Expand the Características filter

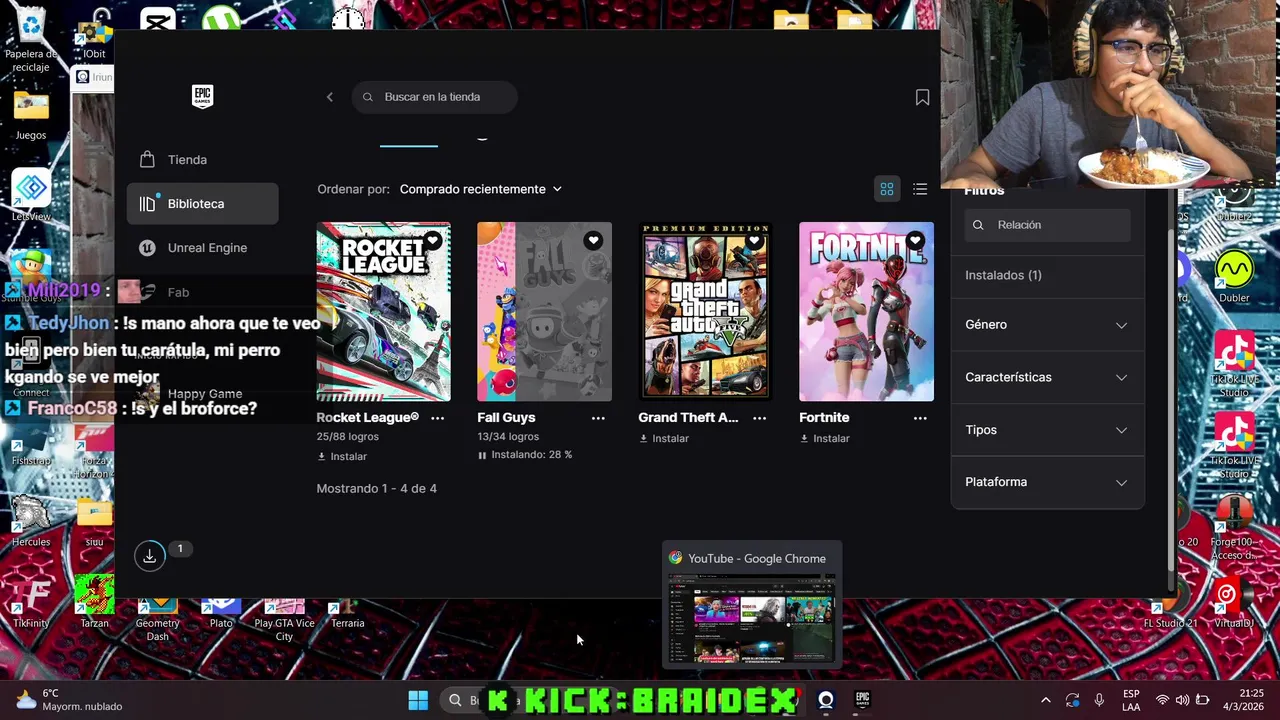coord(1047,377)
